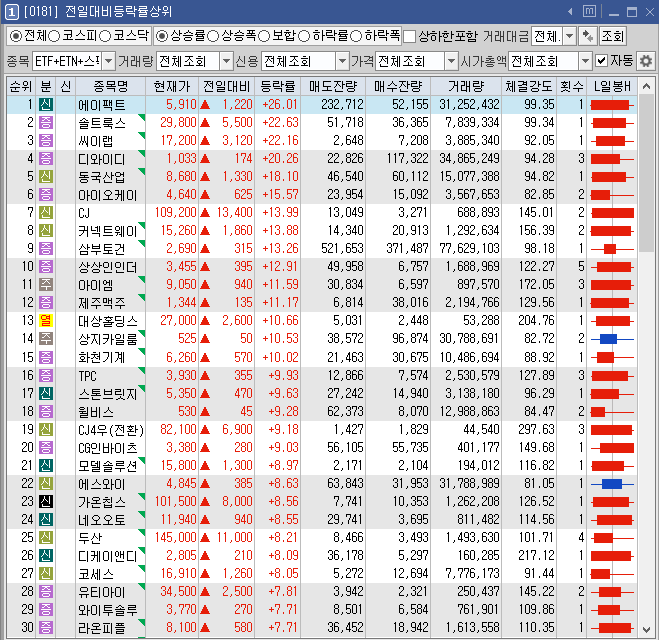Select stock name 유티아이
659x640 pixels.
point(101,592)
